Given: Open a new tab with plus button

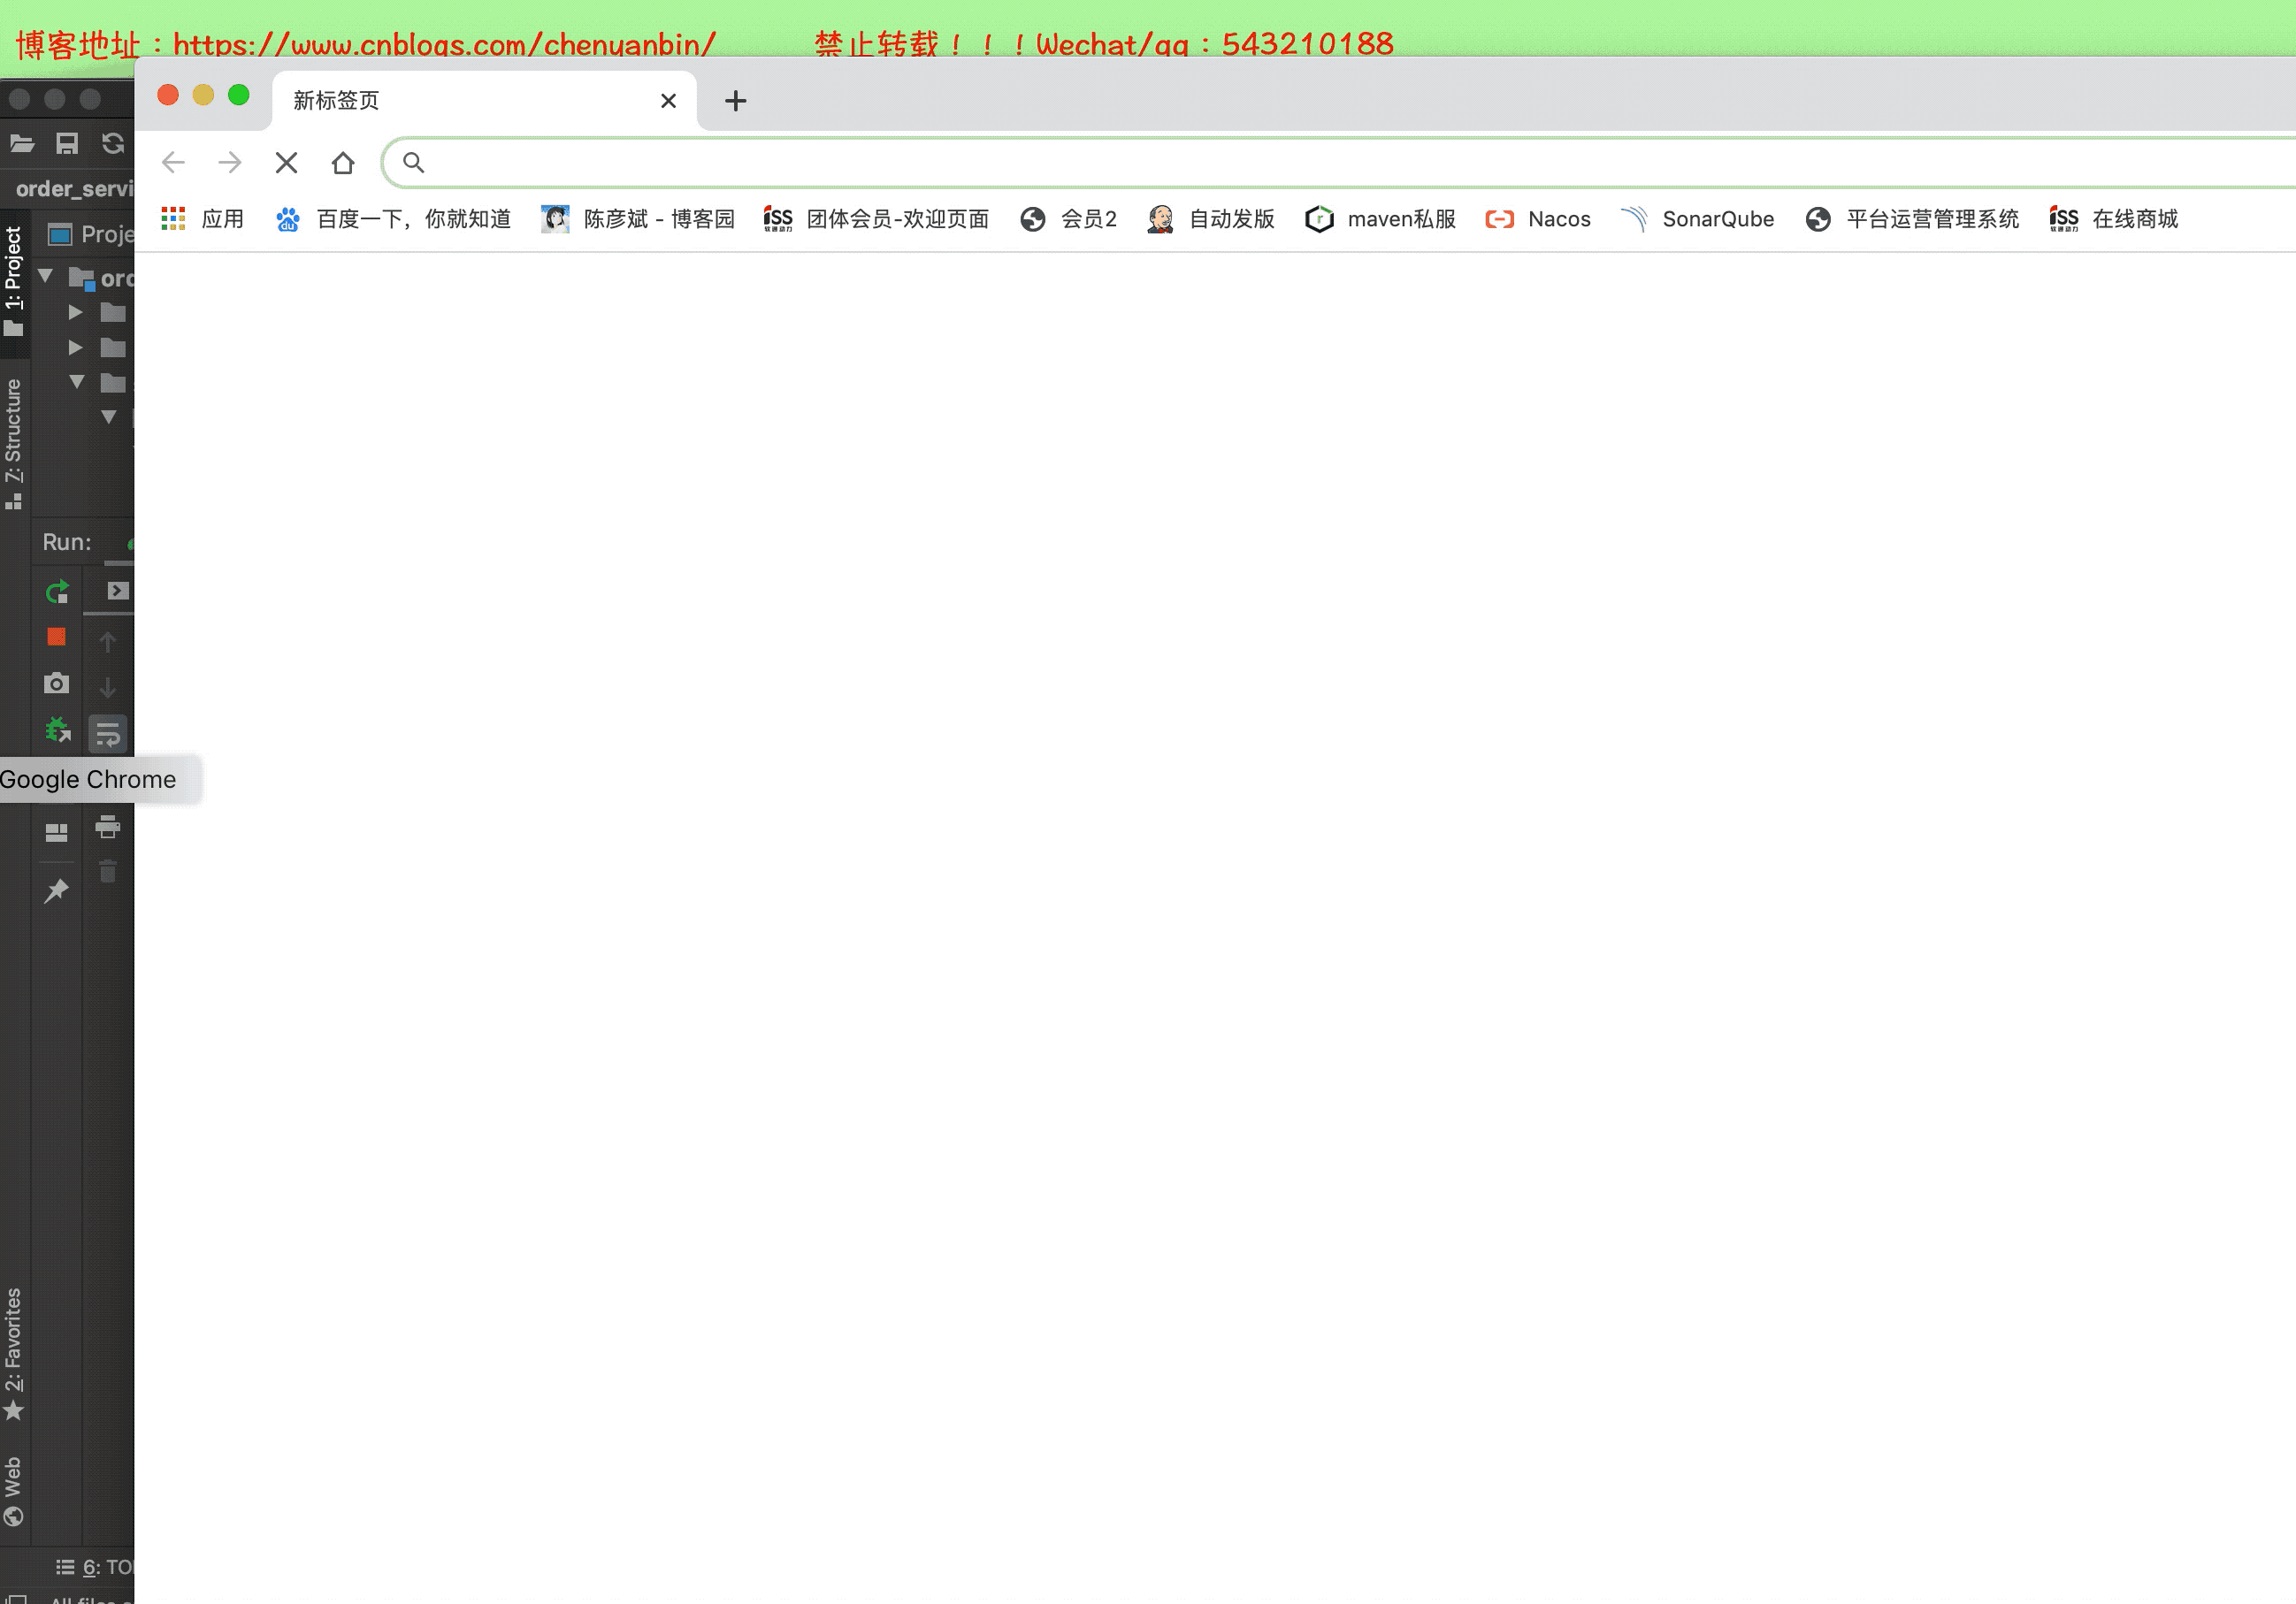Looking at the screenshot, I should 736,101.
